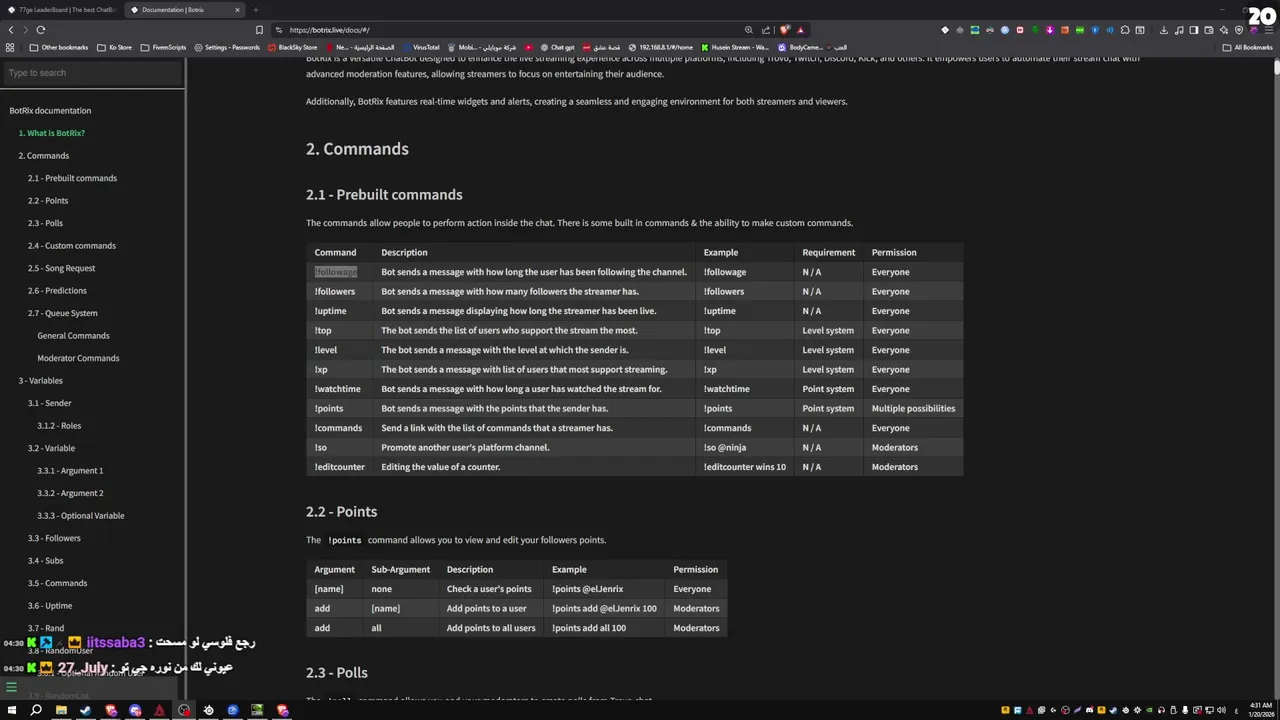Reload the Botrix documentation page
This screenshot has height=720, width=1280.
tap(40, 30)
